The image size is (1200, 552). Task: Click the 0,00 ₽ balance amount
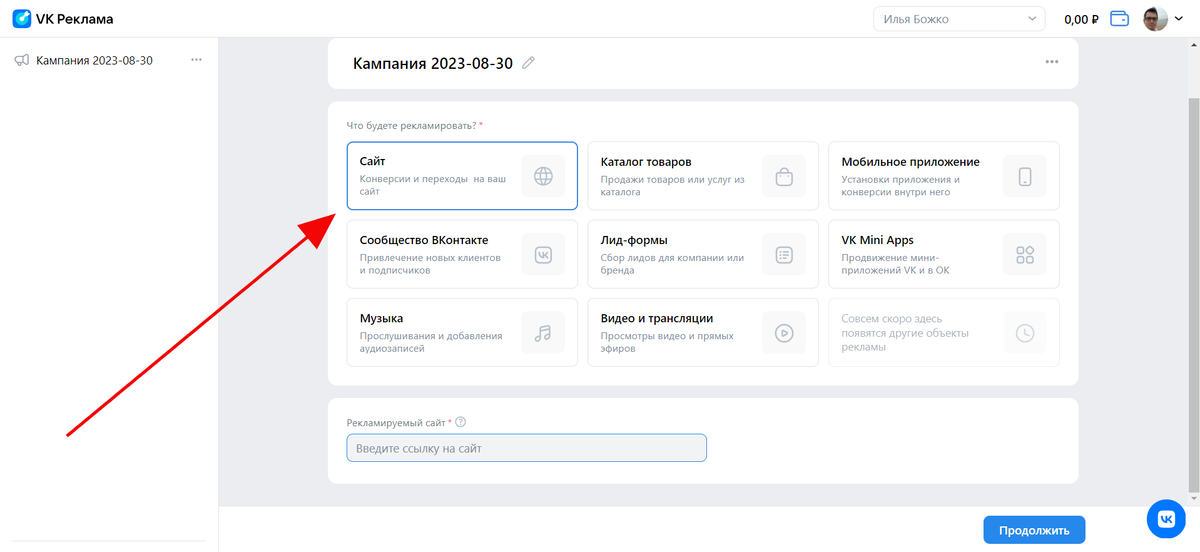click(1082, 19)
